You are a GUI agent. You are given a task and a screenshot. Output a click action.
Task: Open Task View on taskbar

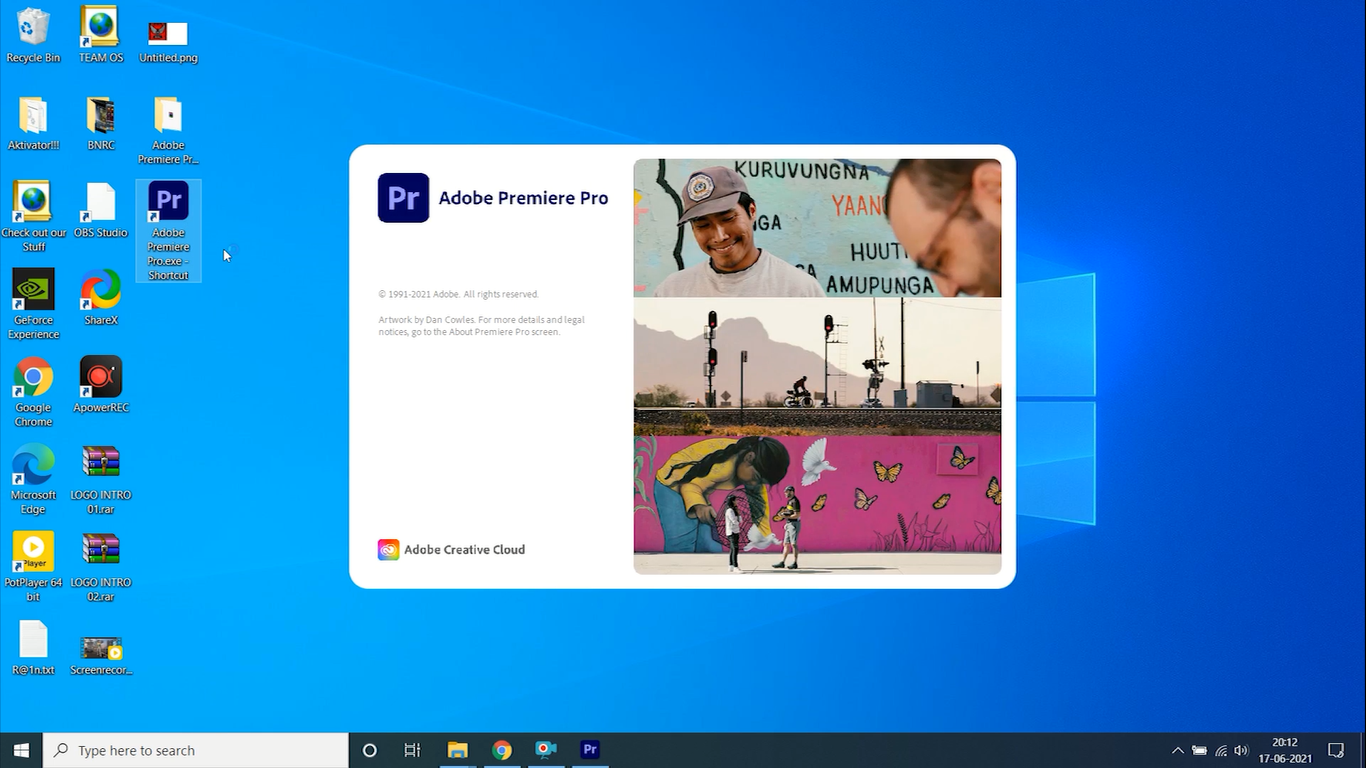(x=412, y=750)
